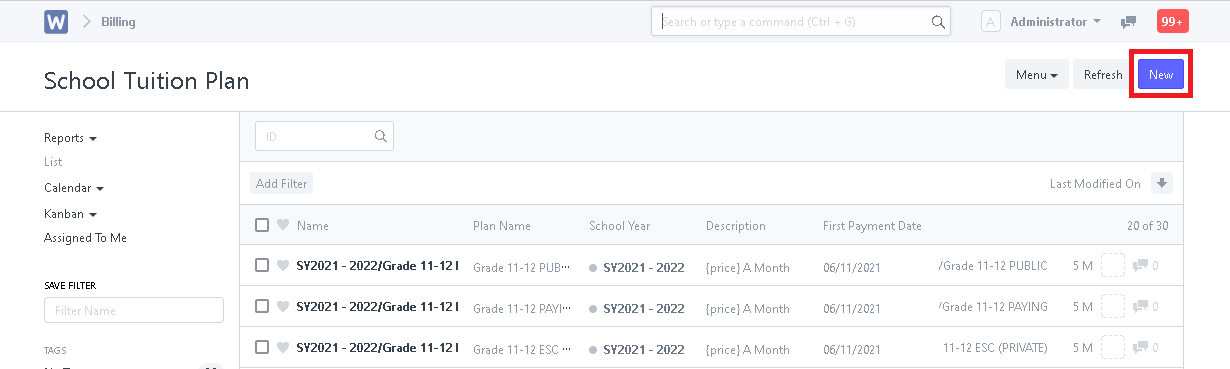
Task: Open the Last Modified On sort dropdown
Action: (1095, 184)
